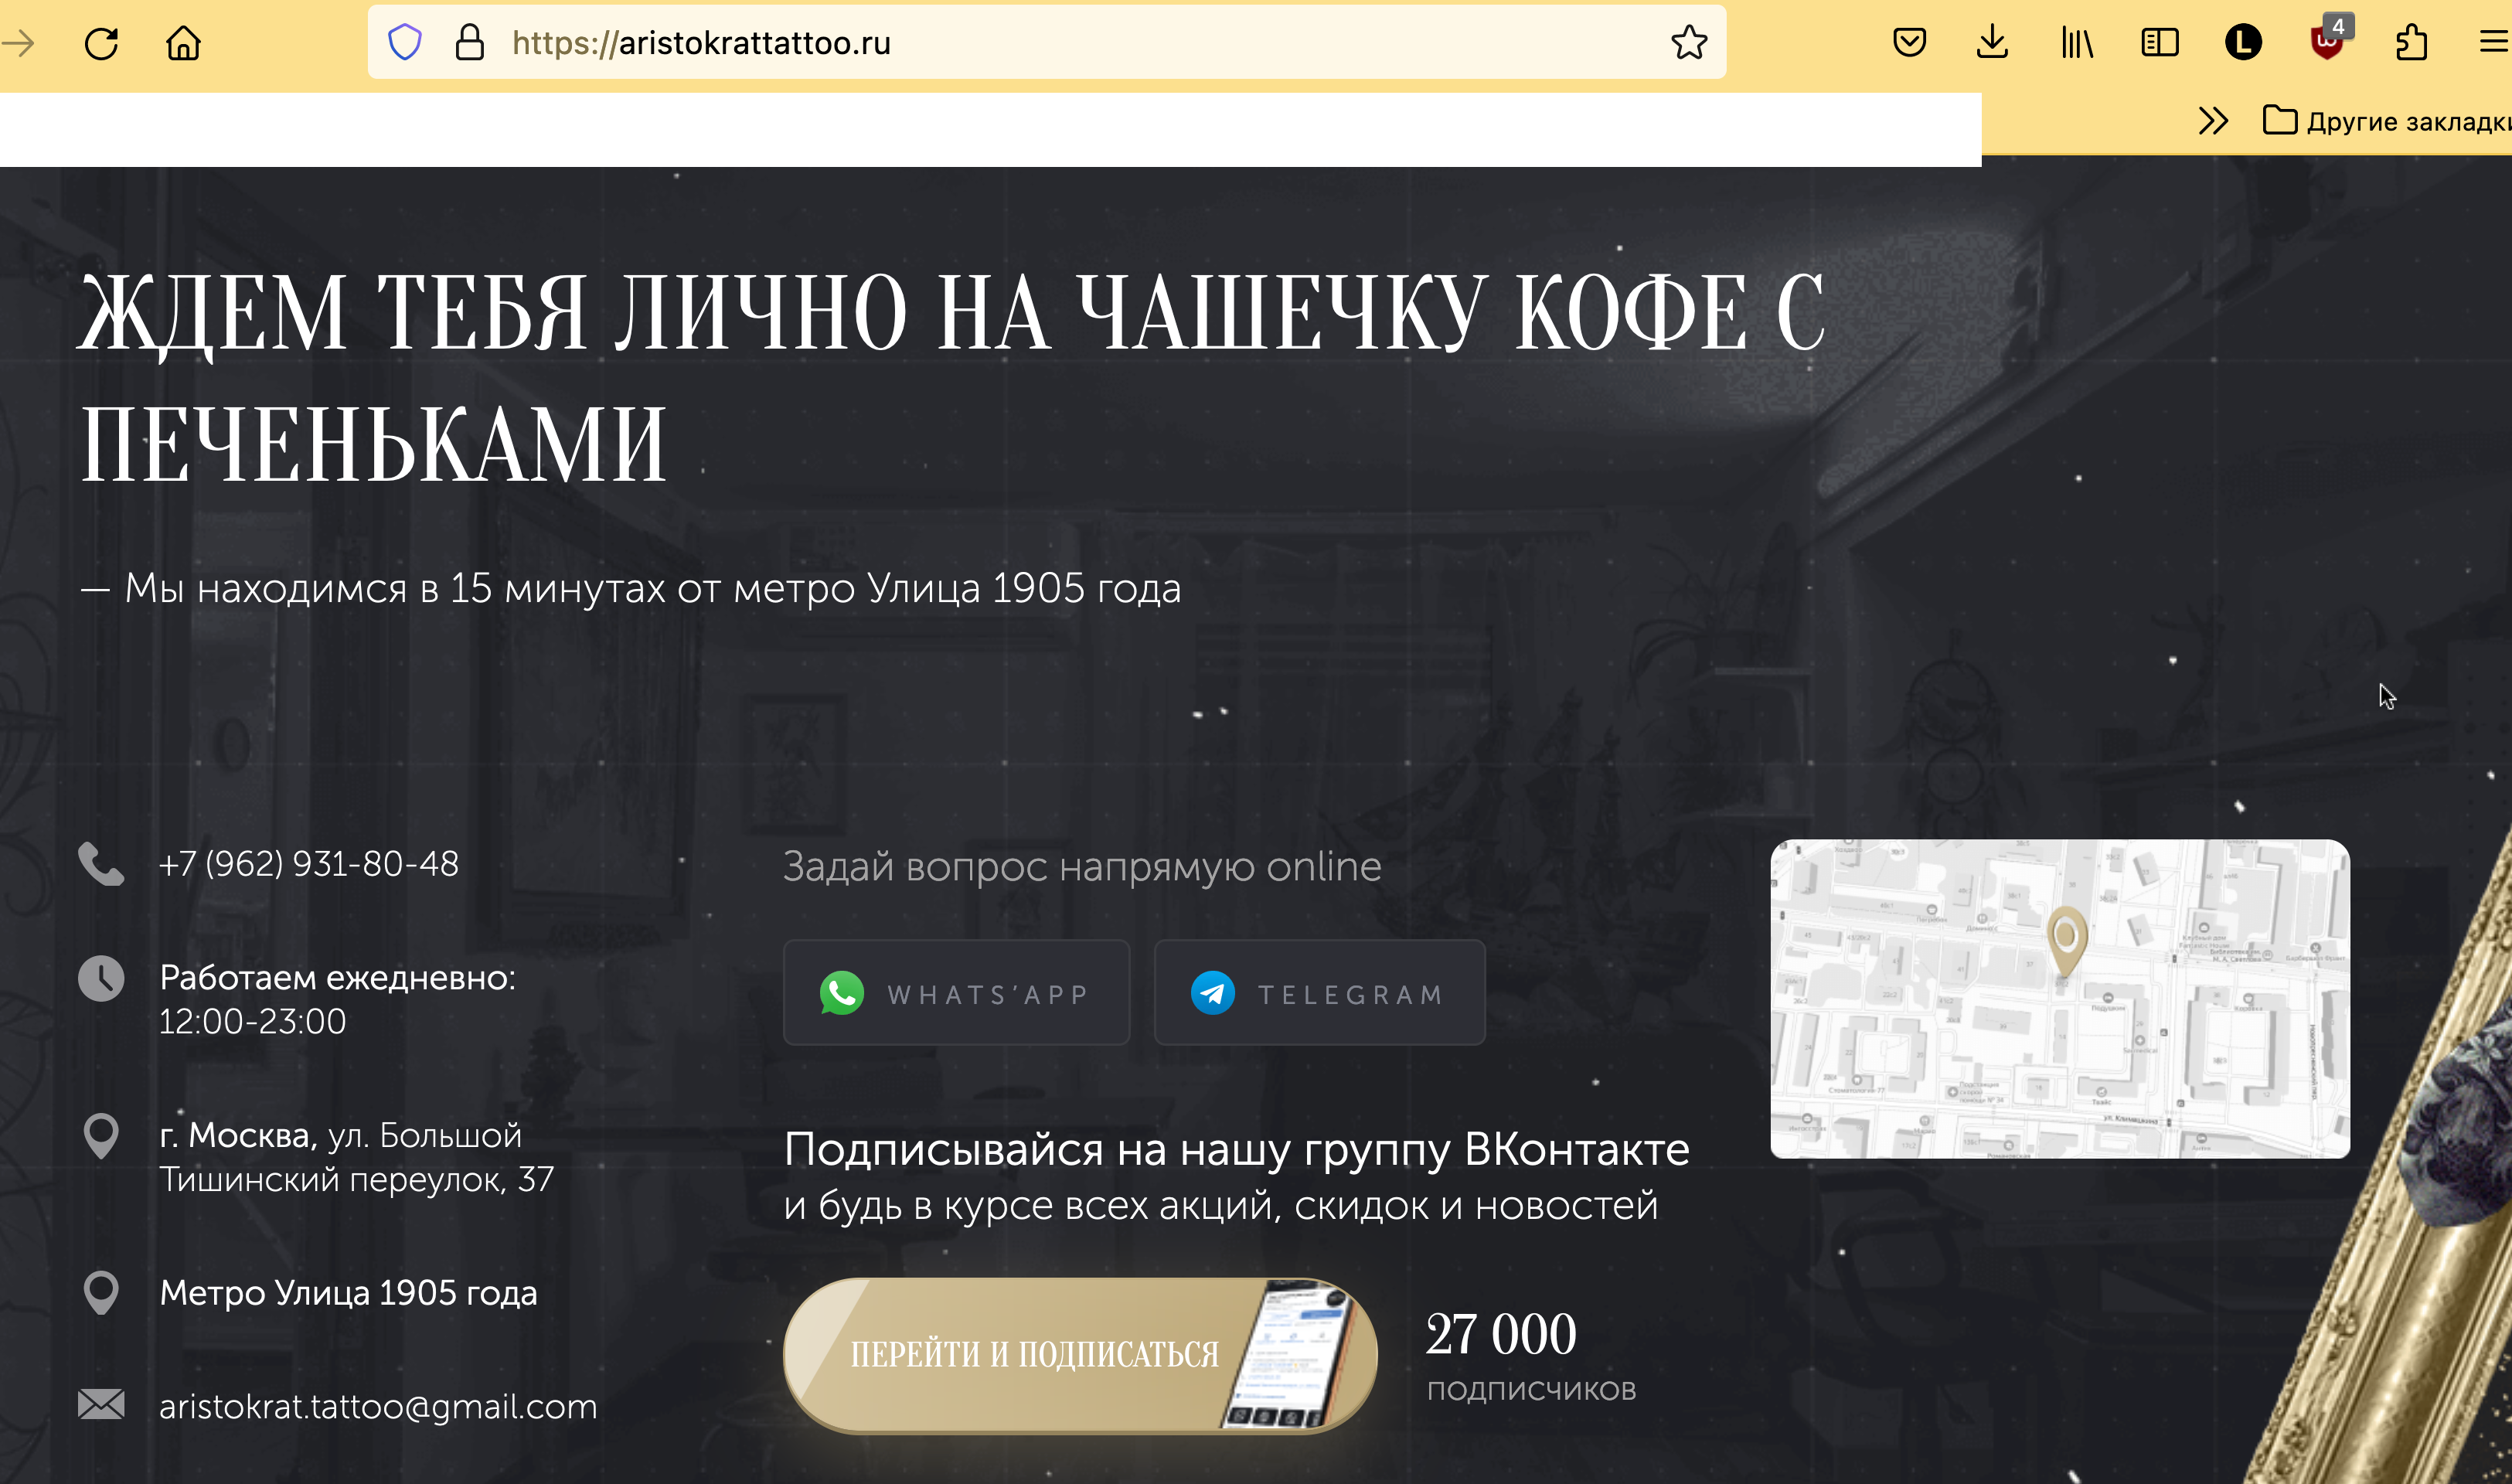Open the extensions puzzle-piece icon
Screen dimensions: 2512x1484
click(x=2411, y=43)
